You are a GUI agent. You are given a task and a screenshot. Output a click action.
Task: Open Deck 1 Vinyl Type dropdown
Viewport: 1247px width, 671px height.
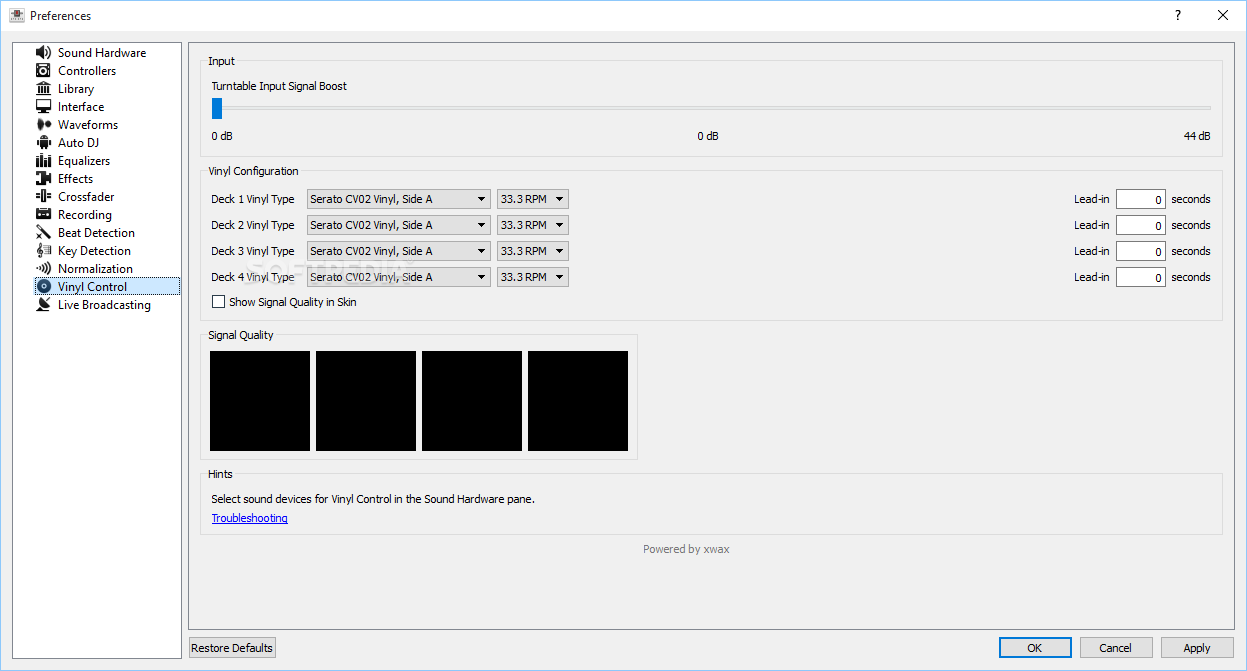tap(398, 199)
